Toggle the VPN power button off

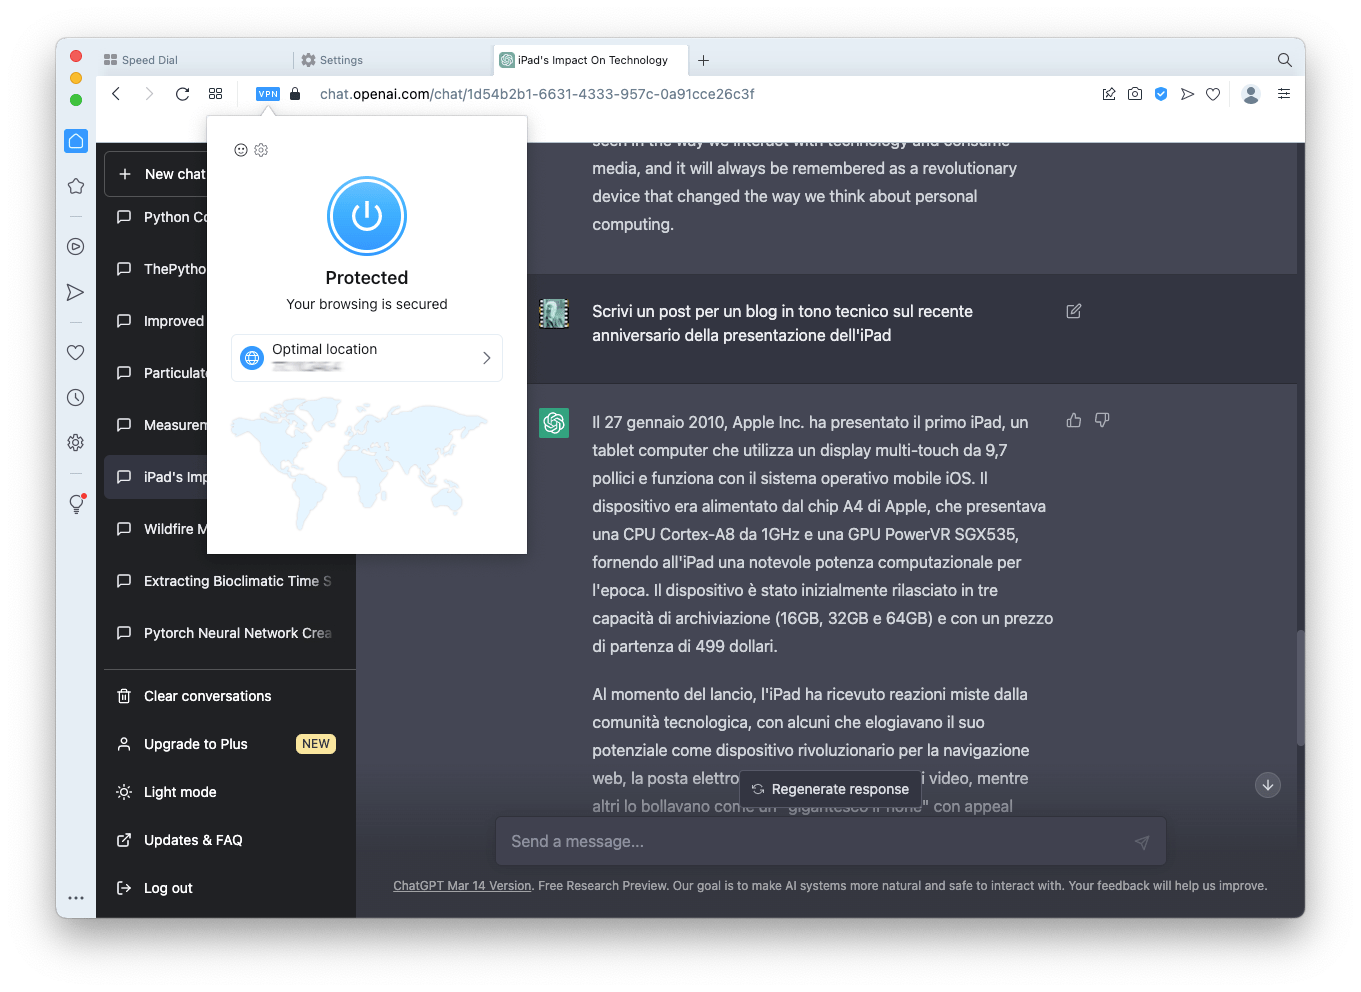(x=367, y=216)
